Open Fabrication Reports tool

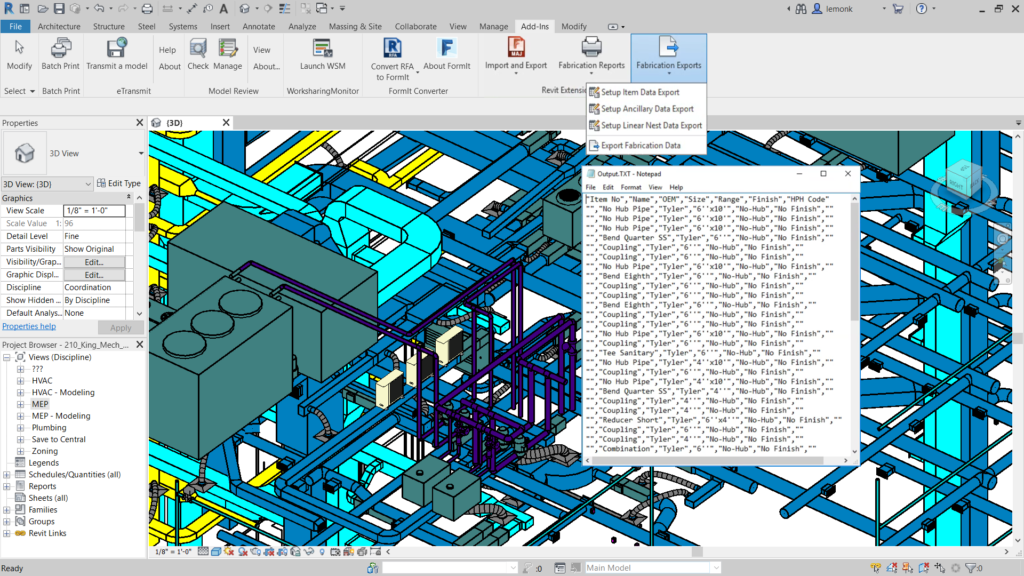point(591,48)
